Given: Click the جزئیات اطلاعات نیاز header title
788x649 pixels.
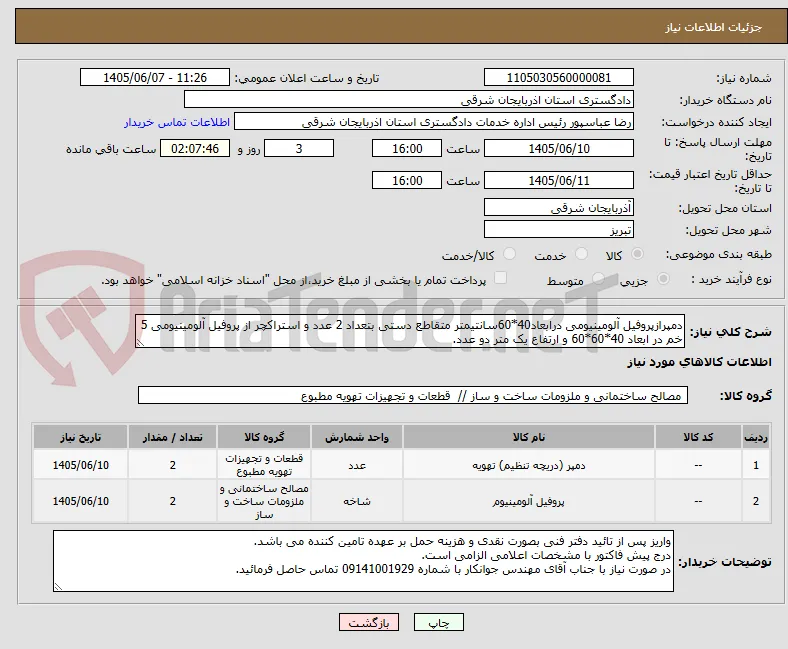Looking at the screenshot, I should 713,27.
